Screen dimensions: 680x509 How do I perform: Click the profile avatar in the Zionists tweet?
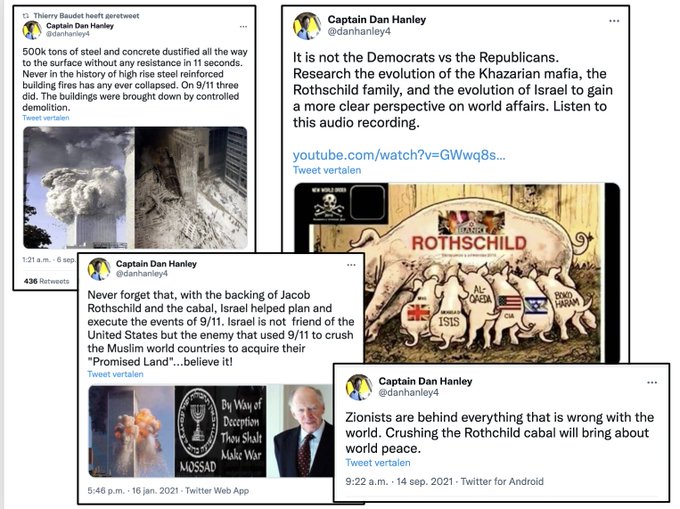point(359,387)
